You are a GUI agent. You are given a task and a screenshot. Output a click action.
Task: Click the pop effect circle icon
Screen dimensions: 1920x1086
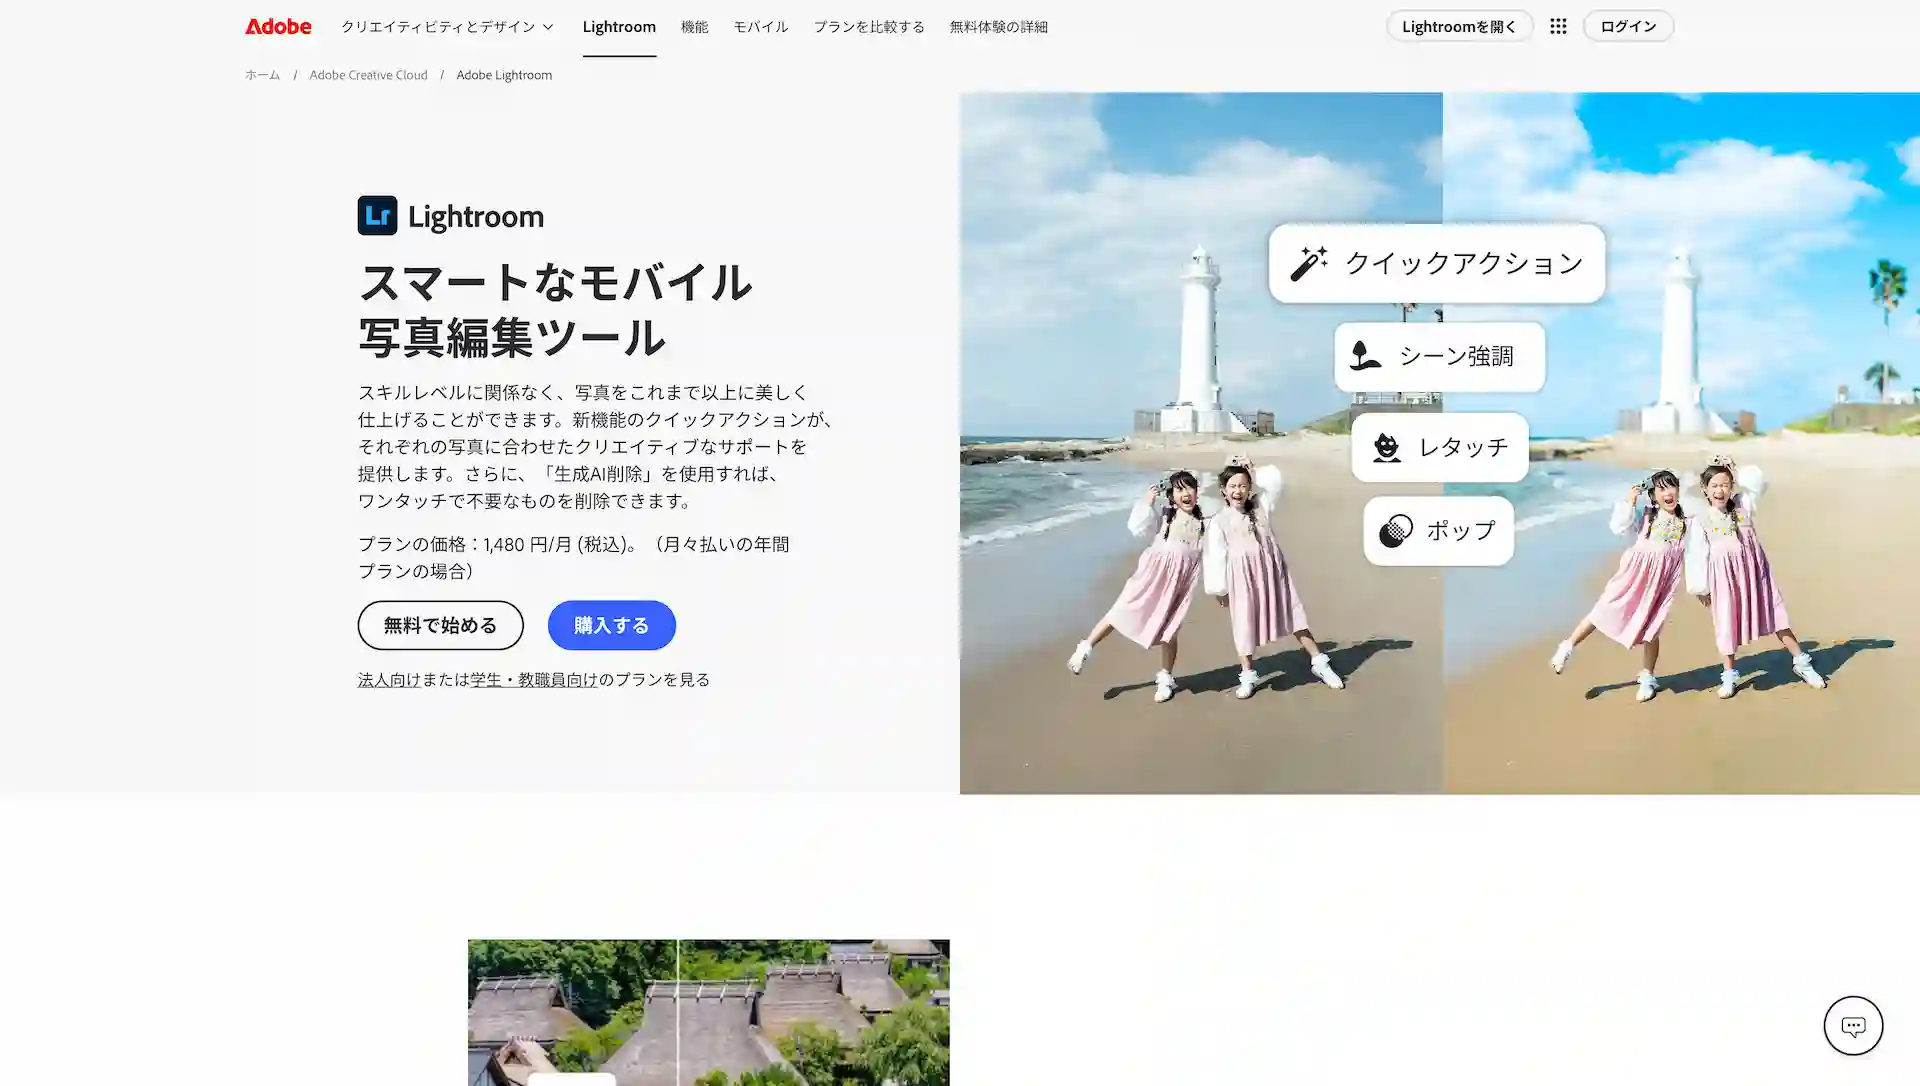[1396, 531]
